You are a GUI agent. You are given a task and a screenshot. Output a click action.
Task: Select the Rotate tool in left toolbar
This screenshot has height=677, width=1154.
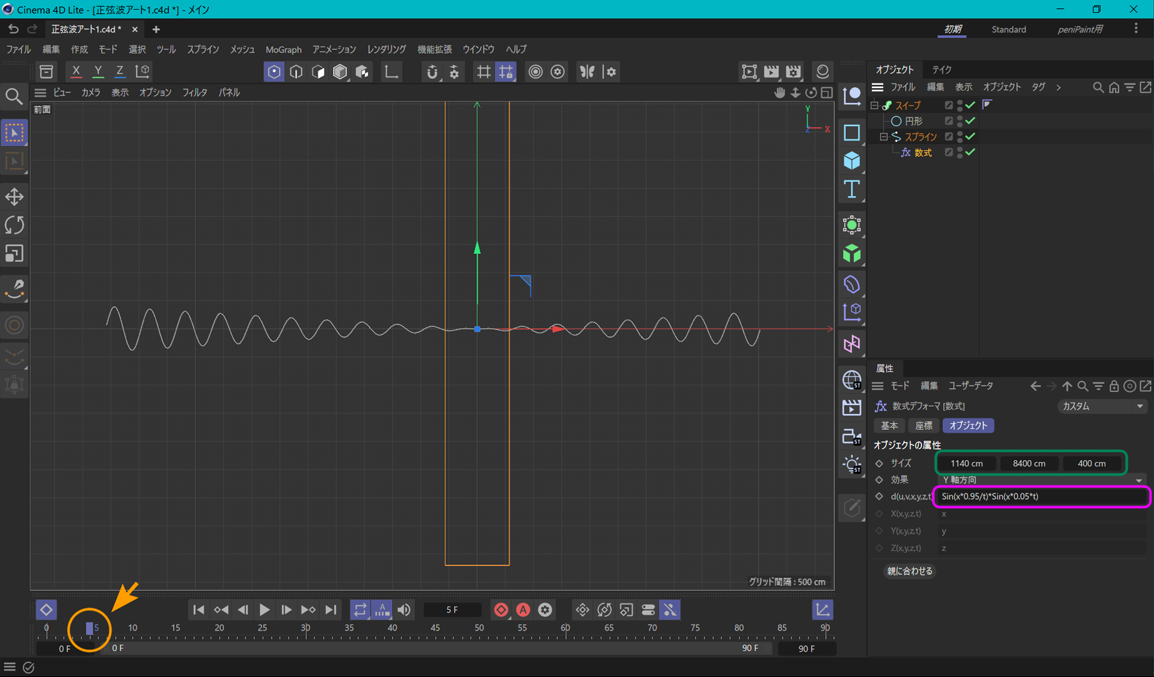[14, 225]
